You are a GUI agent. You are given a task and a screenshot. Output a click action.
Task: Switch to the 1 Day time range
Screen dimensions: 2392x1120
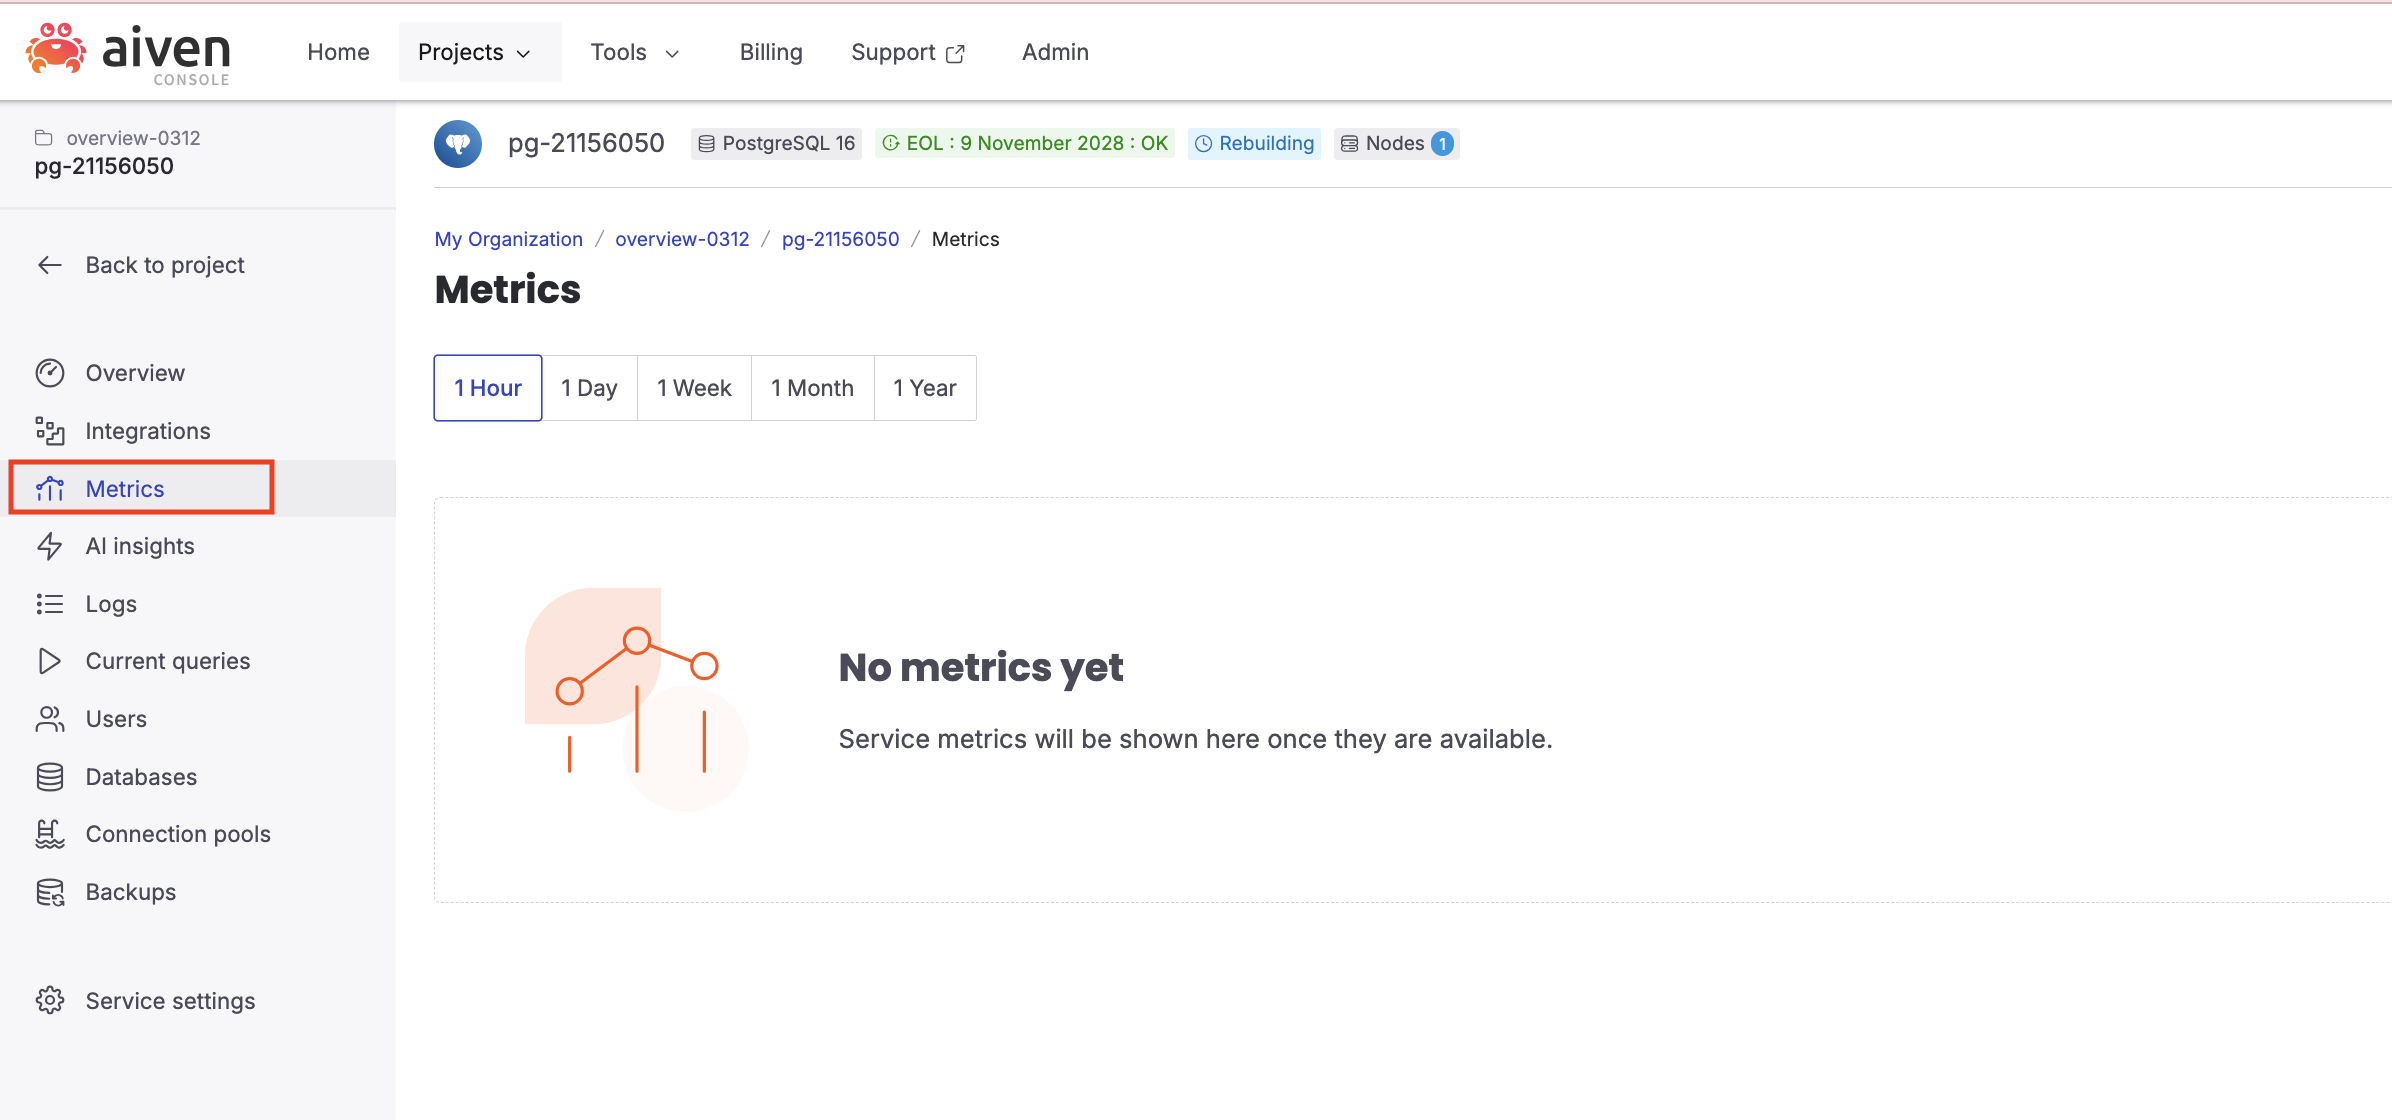click(589, 388)
